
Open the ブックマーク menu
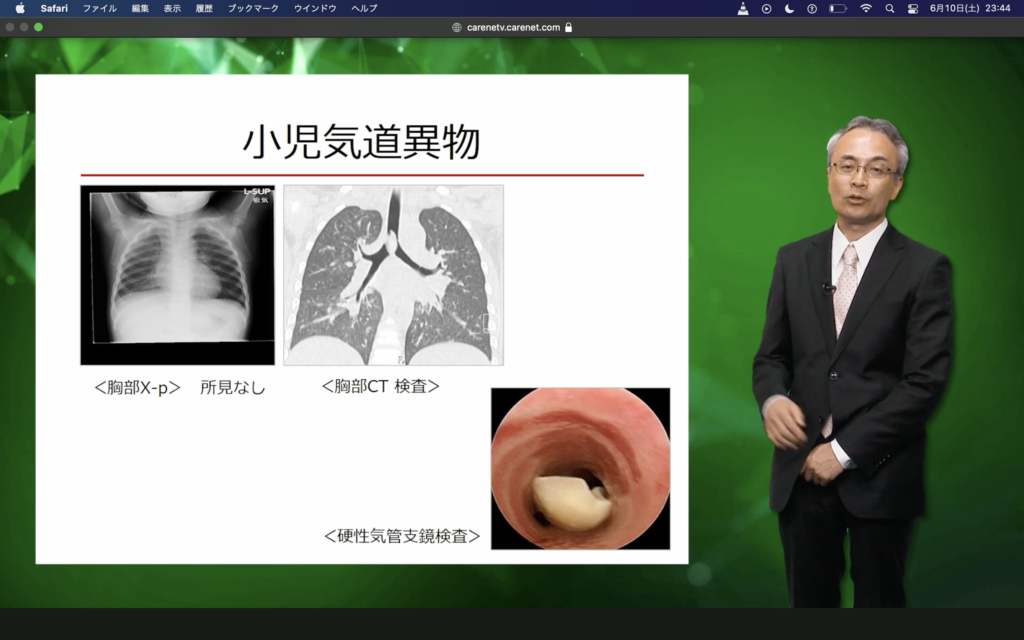253,8
